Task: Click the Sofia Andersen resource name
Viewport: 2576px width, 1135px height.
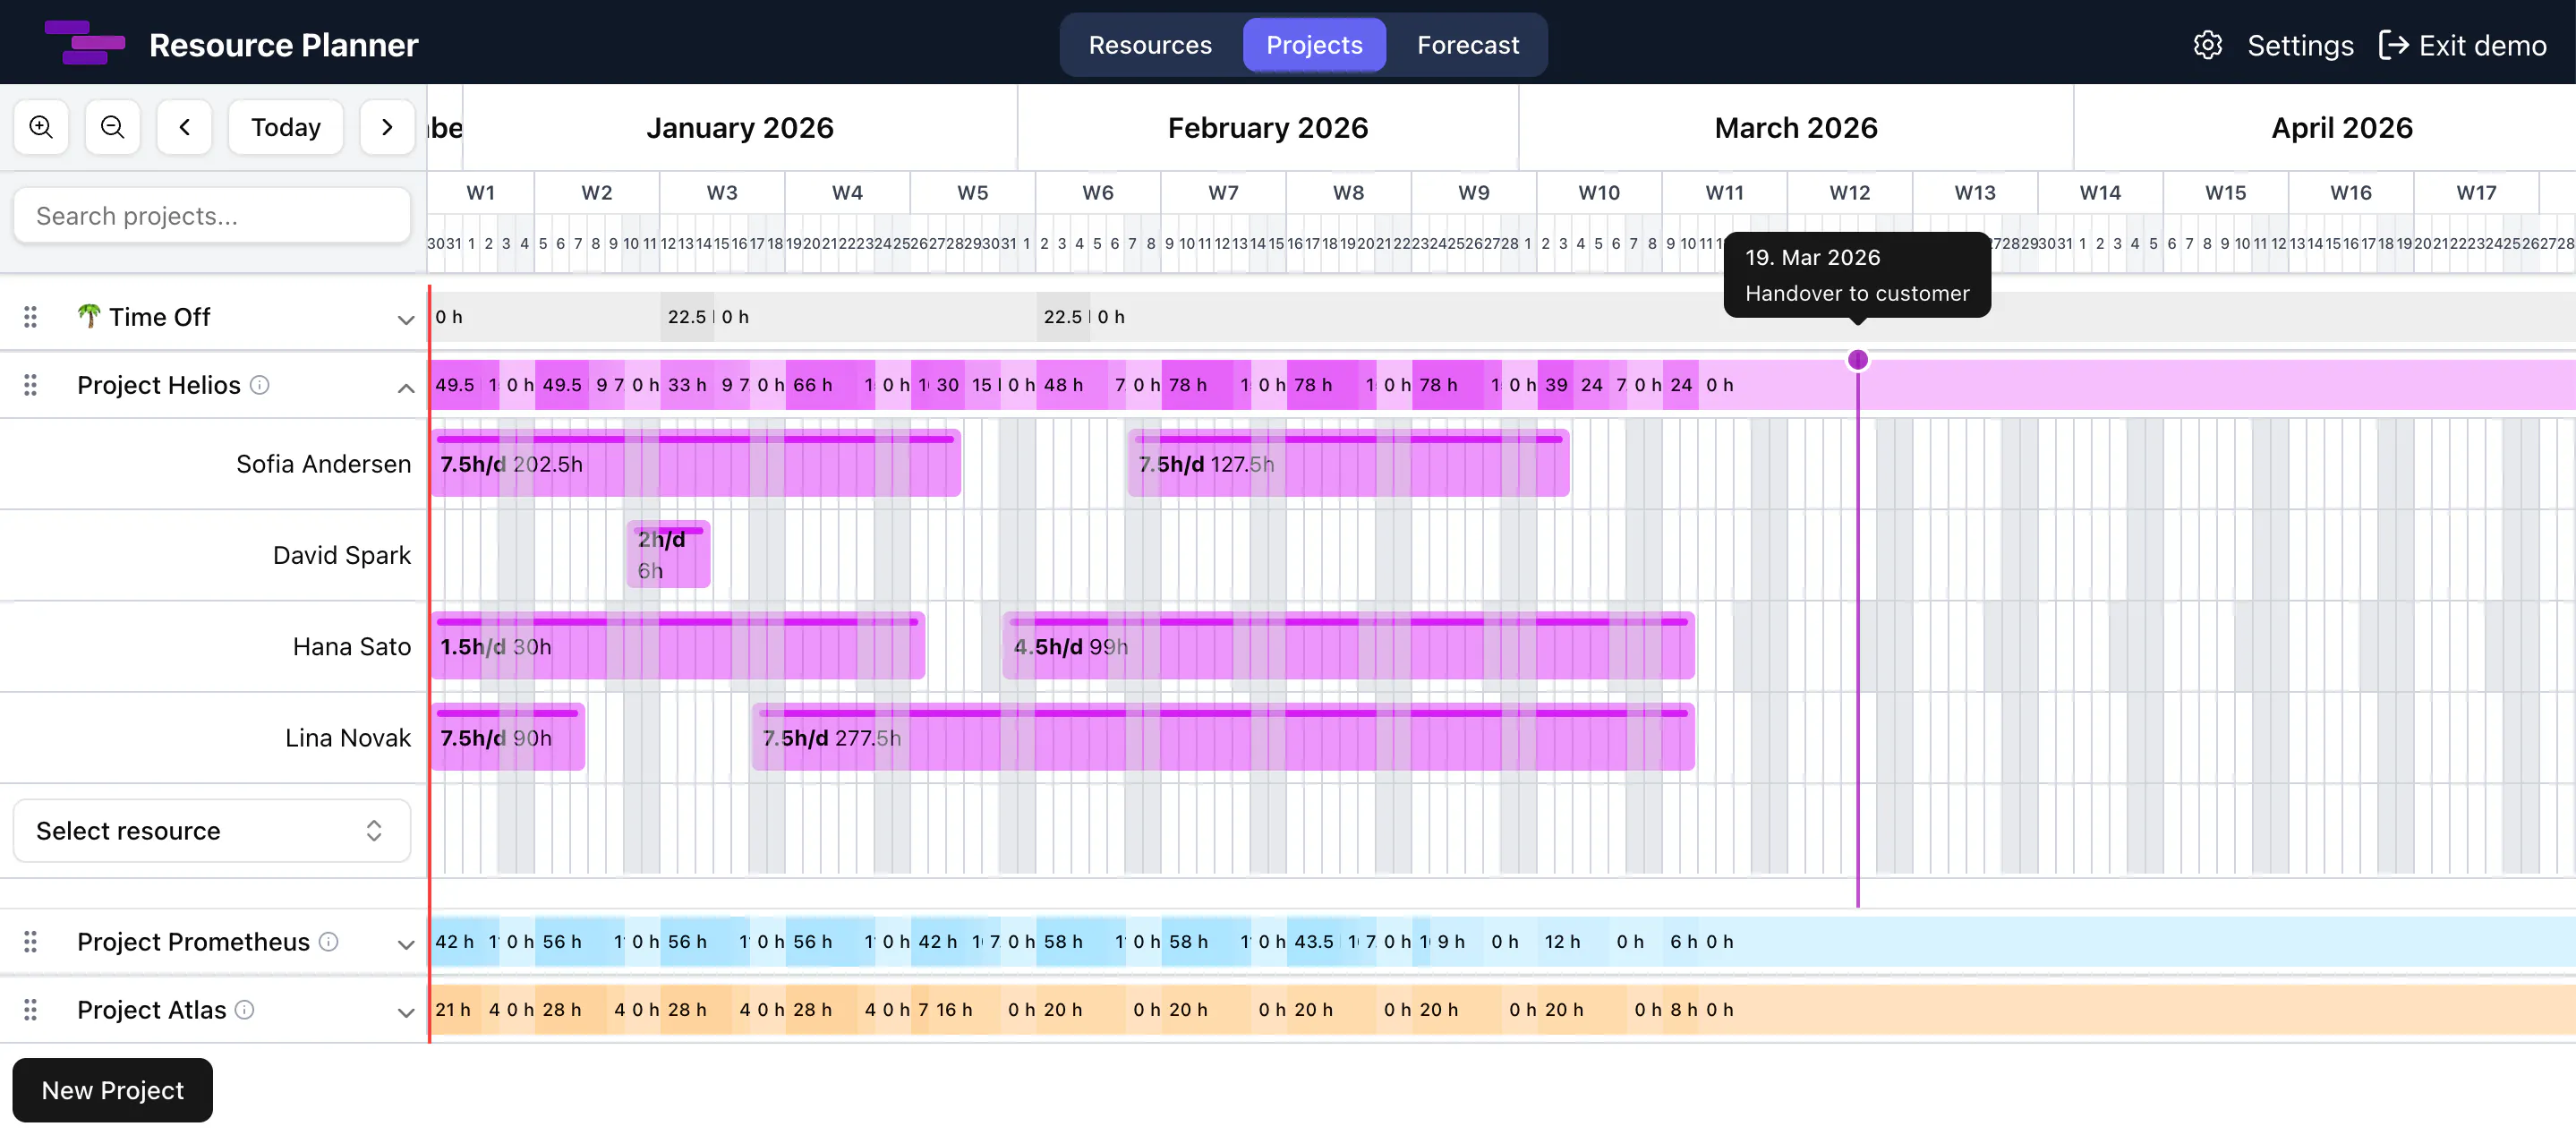Action: pyautogui.click(x=323, y=464)
